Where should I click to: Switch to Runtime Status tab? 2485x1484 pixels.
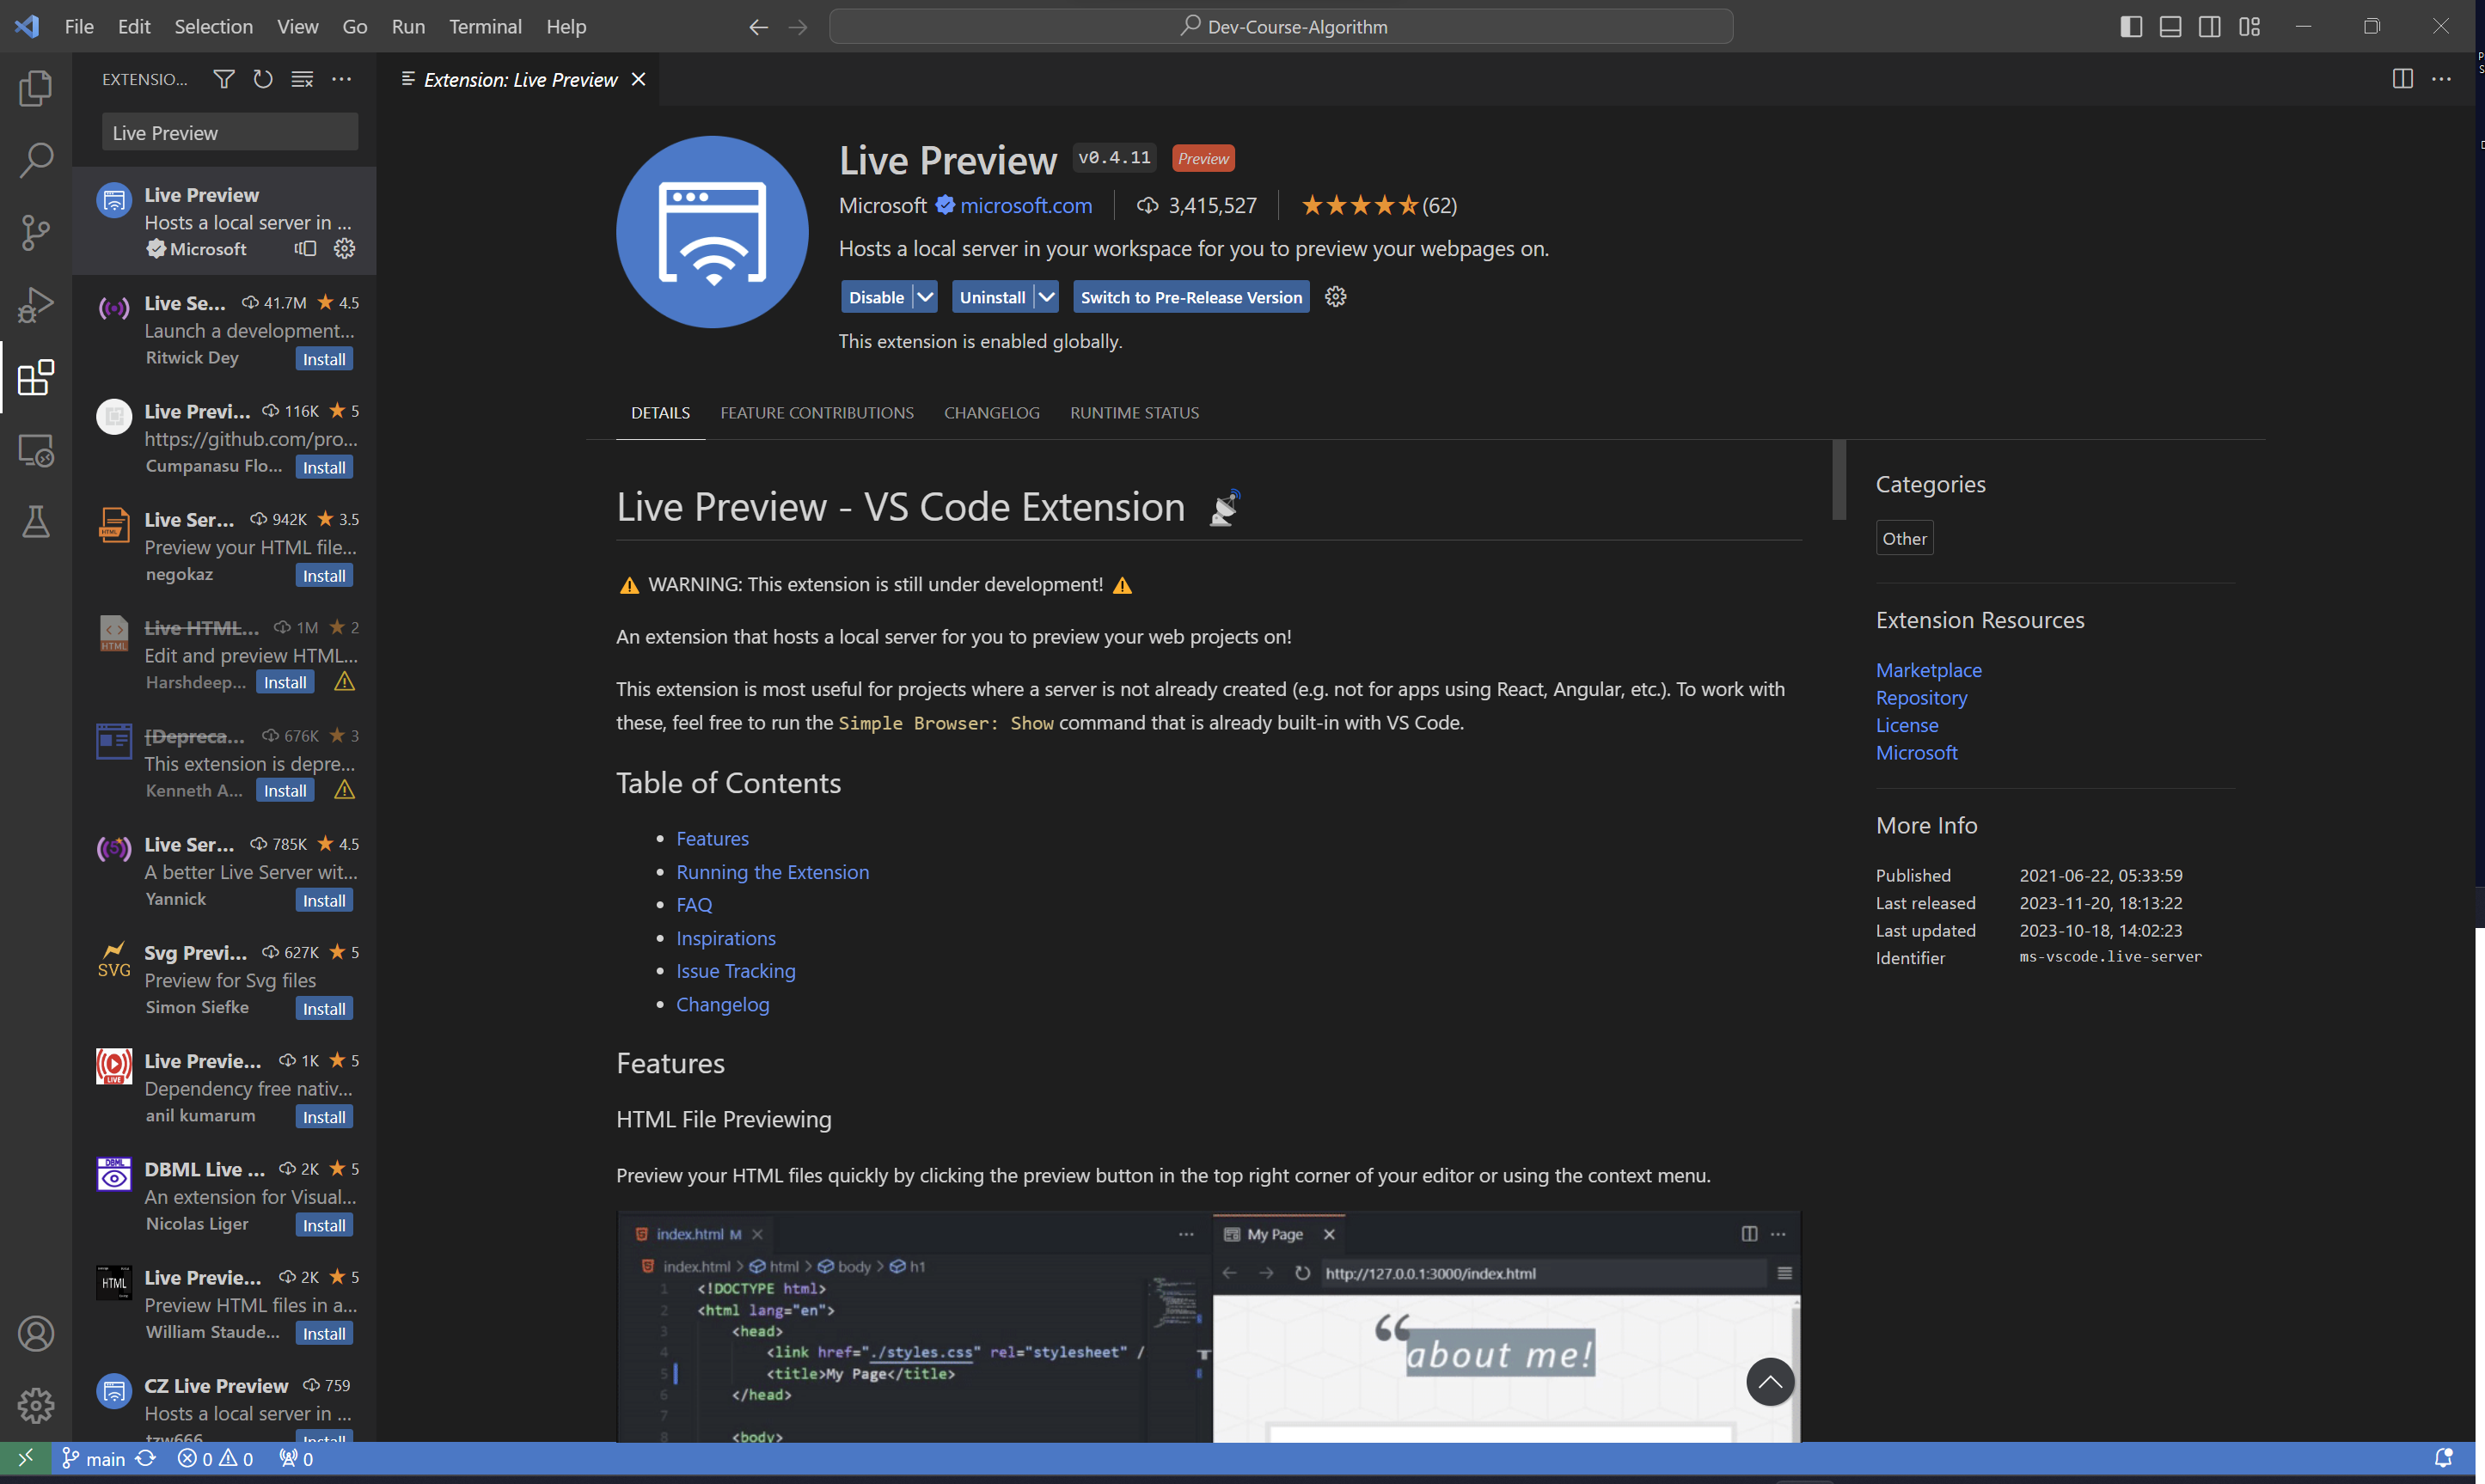(1134, 413)
